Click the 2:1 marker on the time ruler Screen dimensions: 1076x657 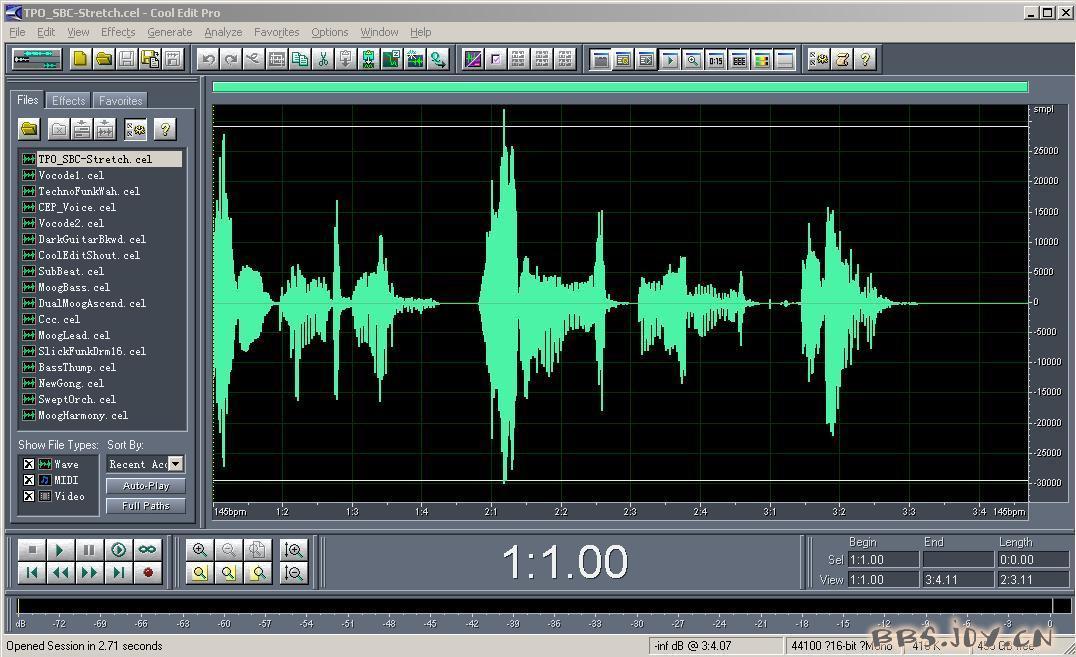491,511
